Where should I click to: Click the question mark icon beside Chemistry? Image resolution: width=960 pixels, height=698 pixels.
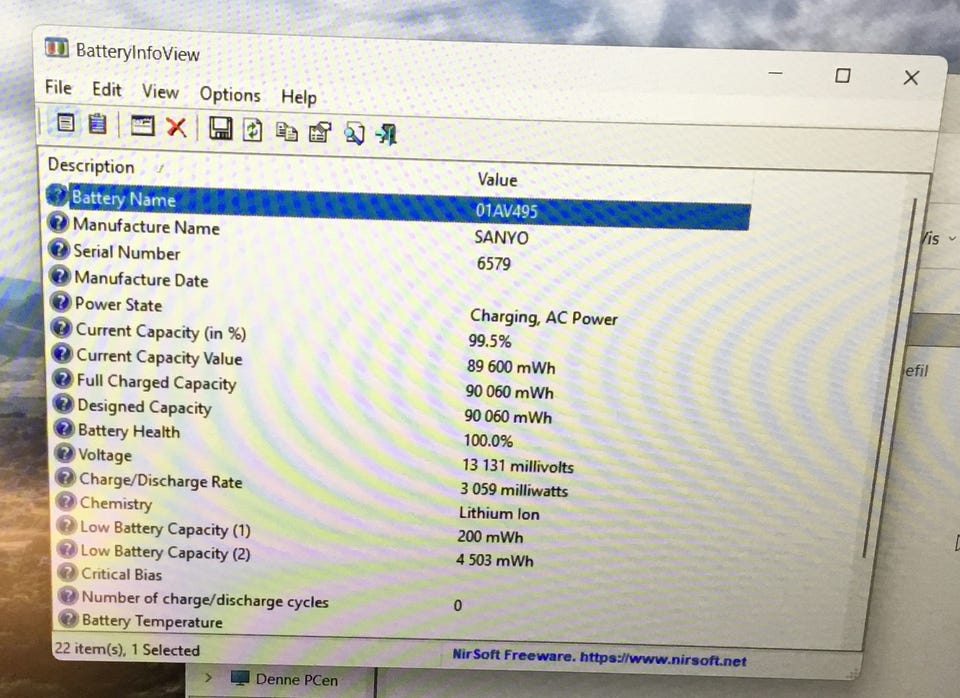tap(66, 501)
